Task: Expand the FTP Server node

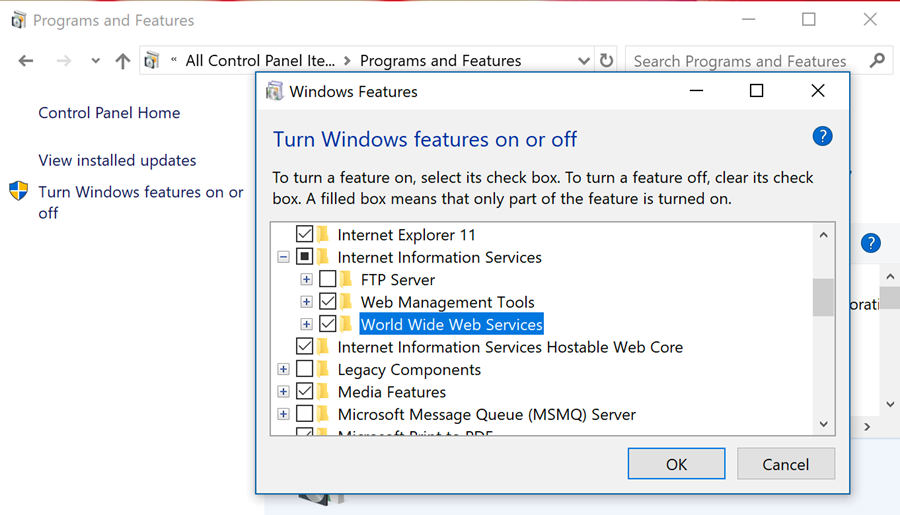Action: 307,279
